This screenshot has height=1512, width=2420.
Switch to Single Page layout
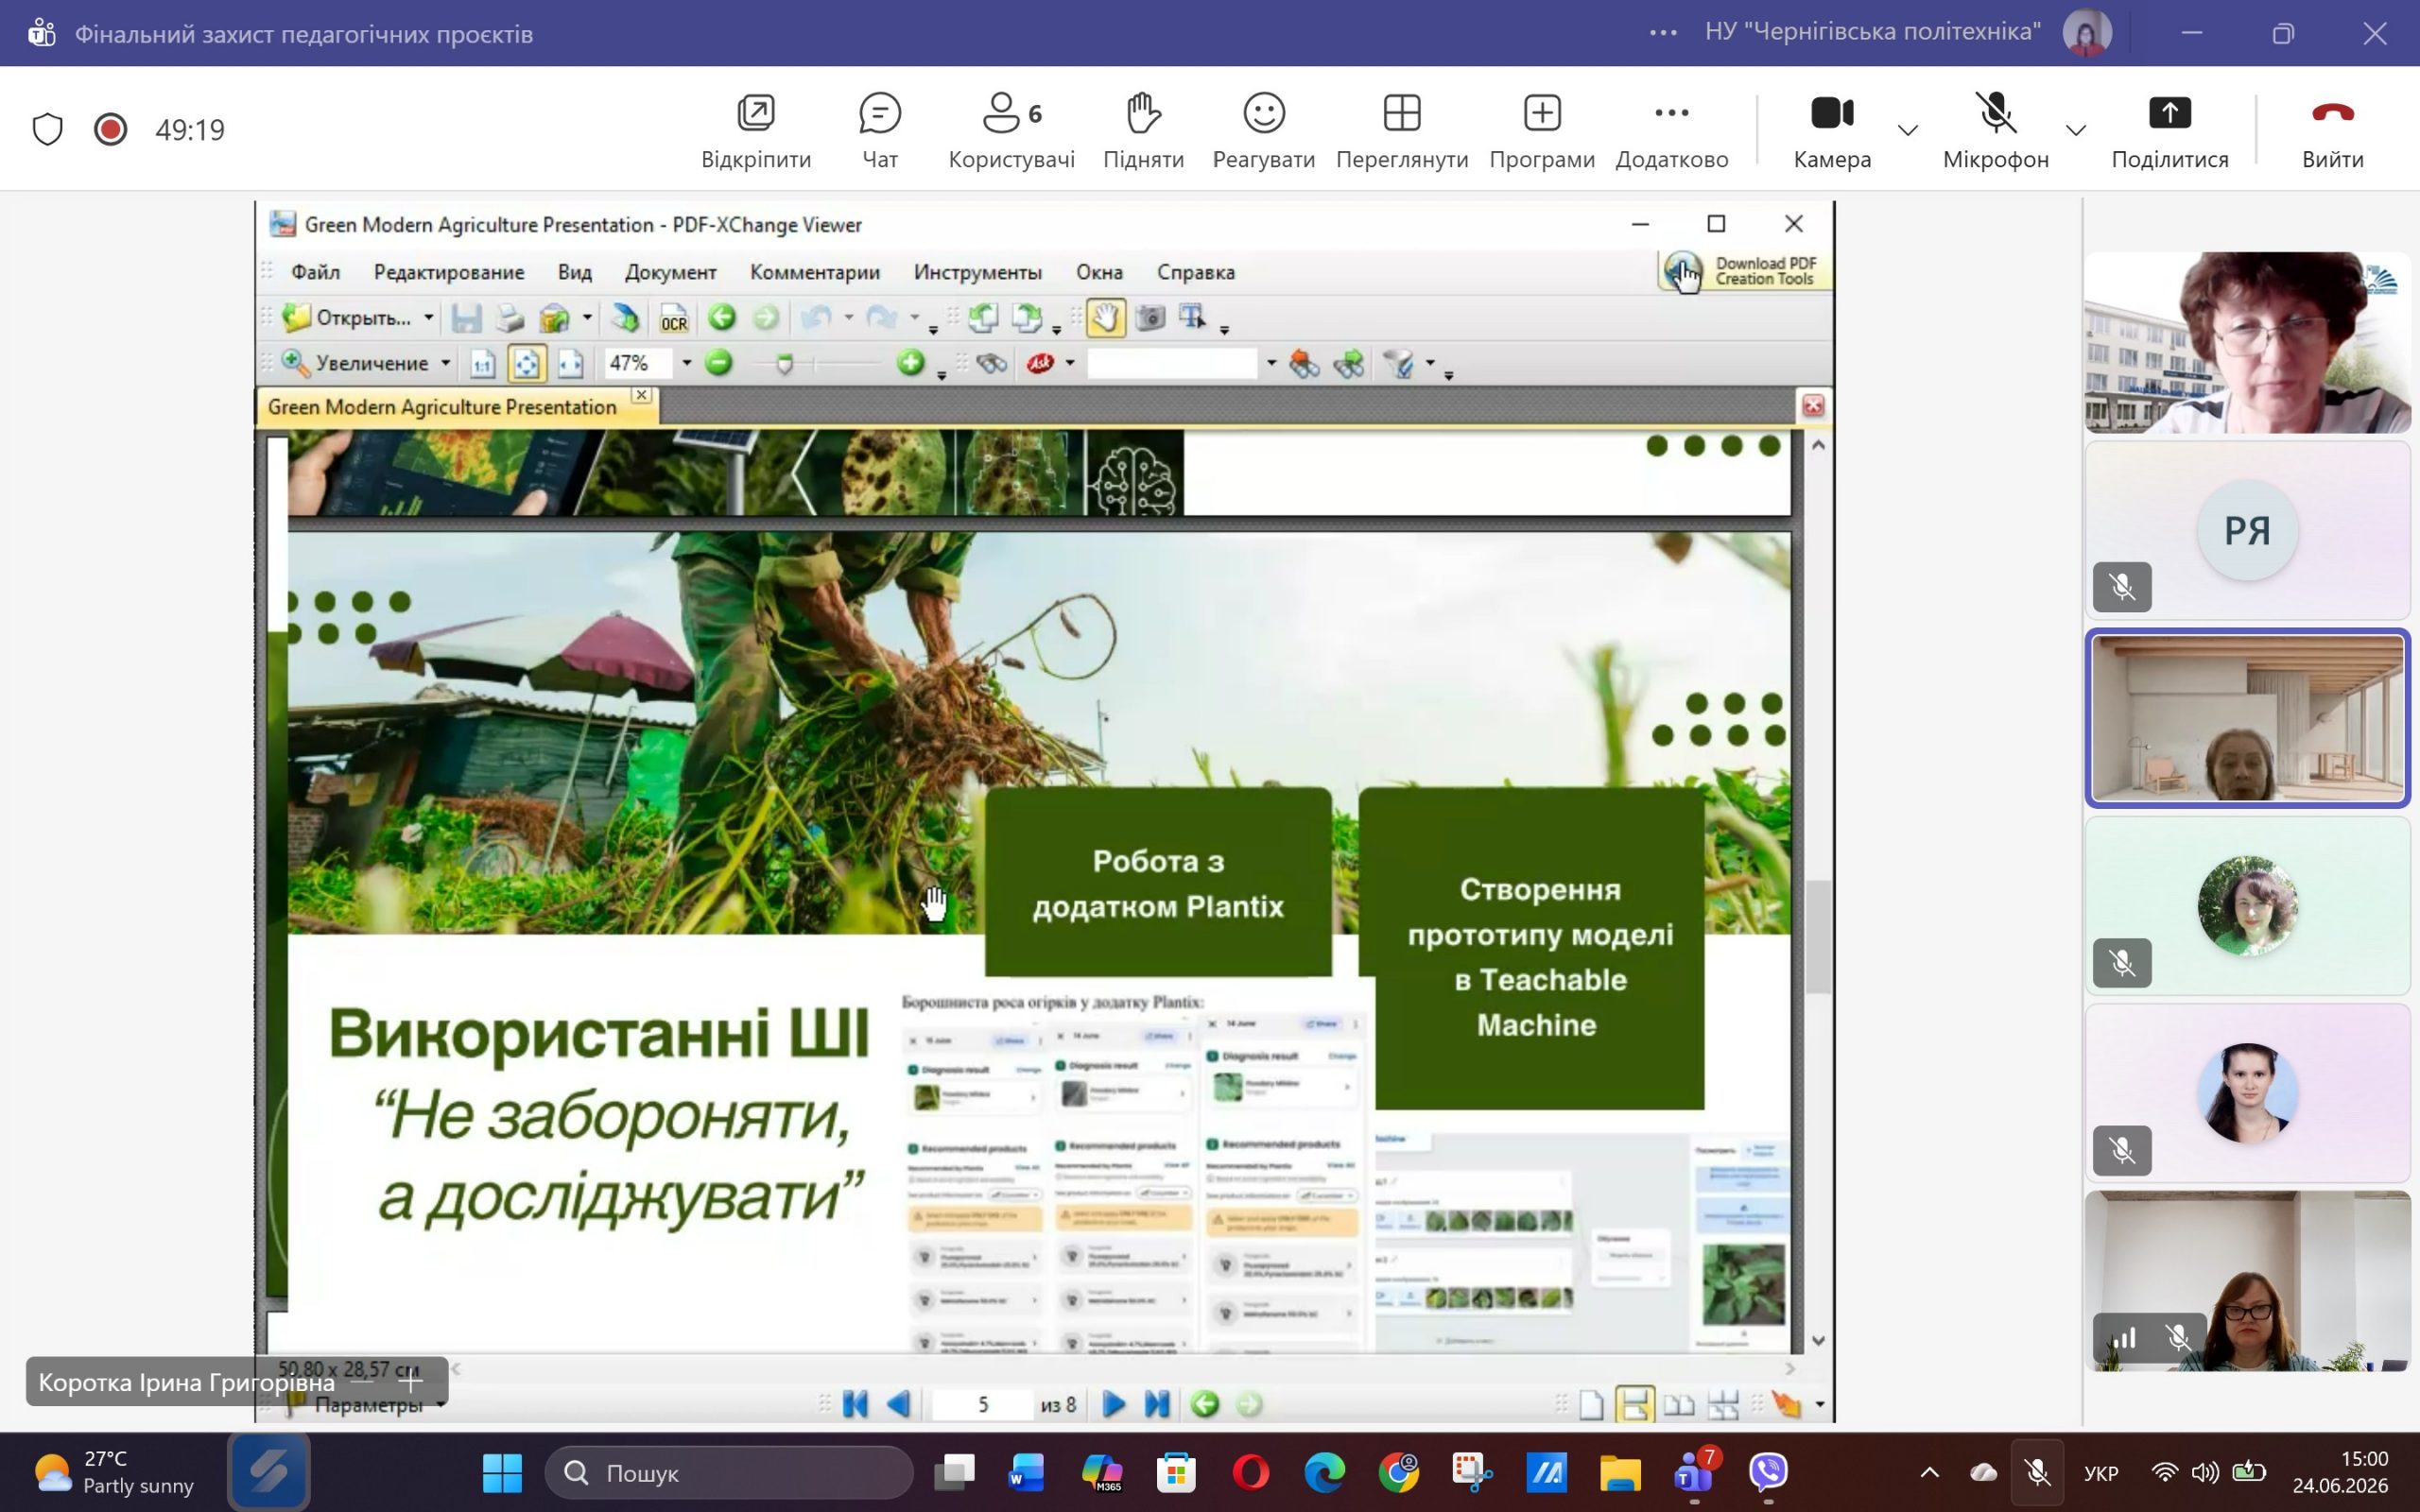pyautogui.click(x=1591, y=1405)
